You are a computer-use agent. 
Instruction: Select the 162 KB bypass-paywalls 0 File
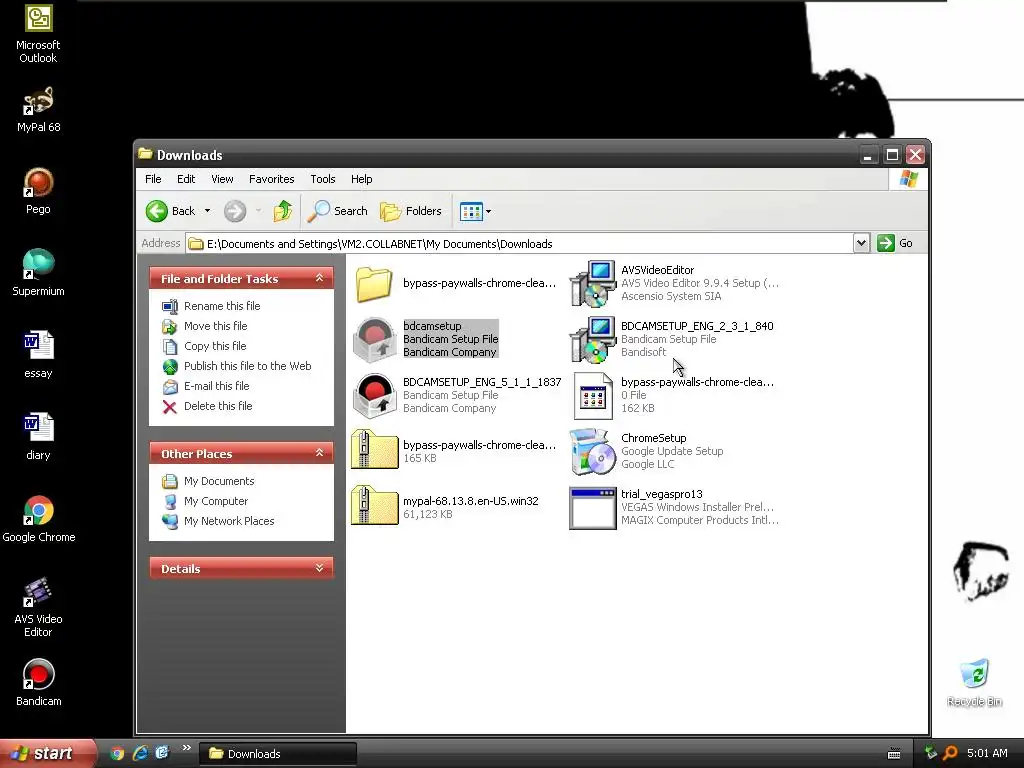click(592, 395)
